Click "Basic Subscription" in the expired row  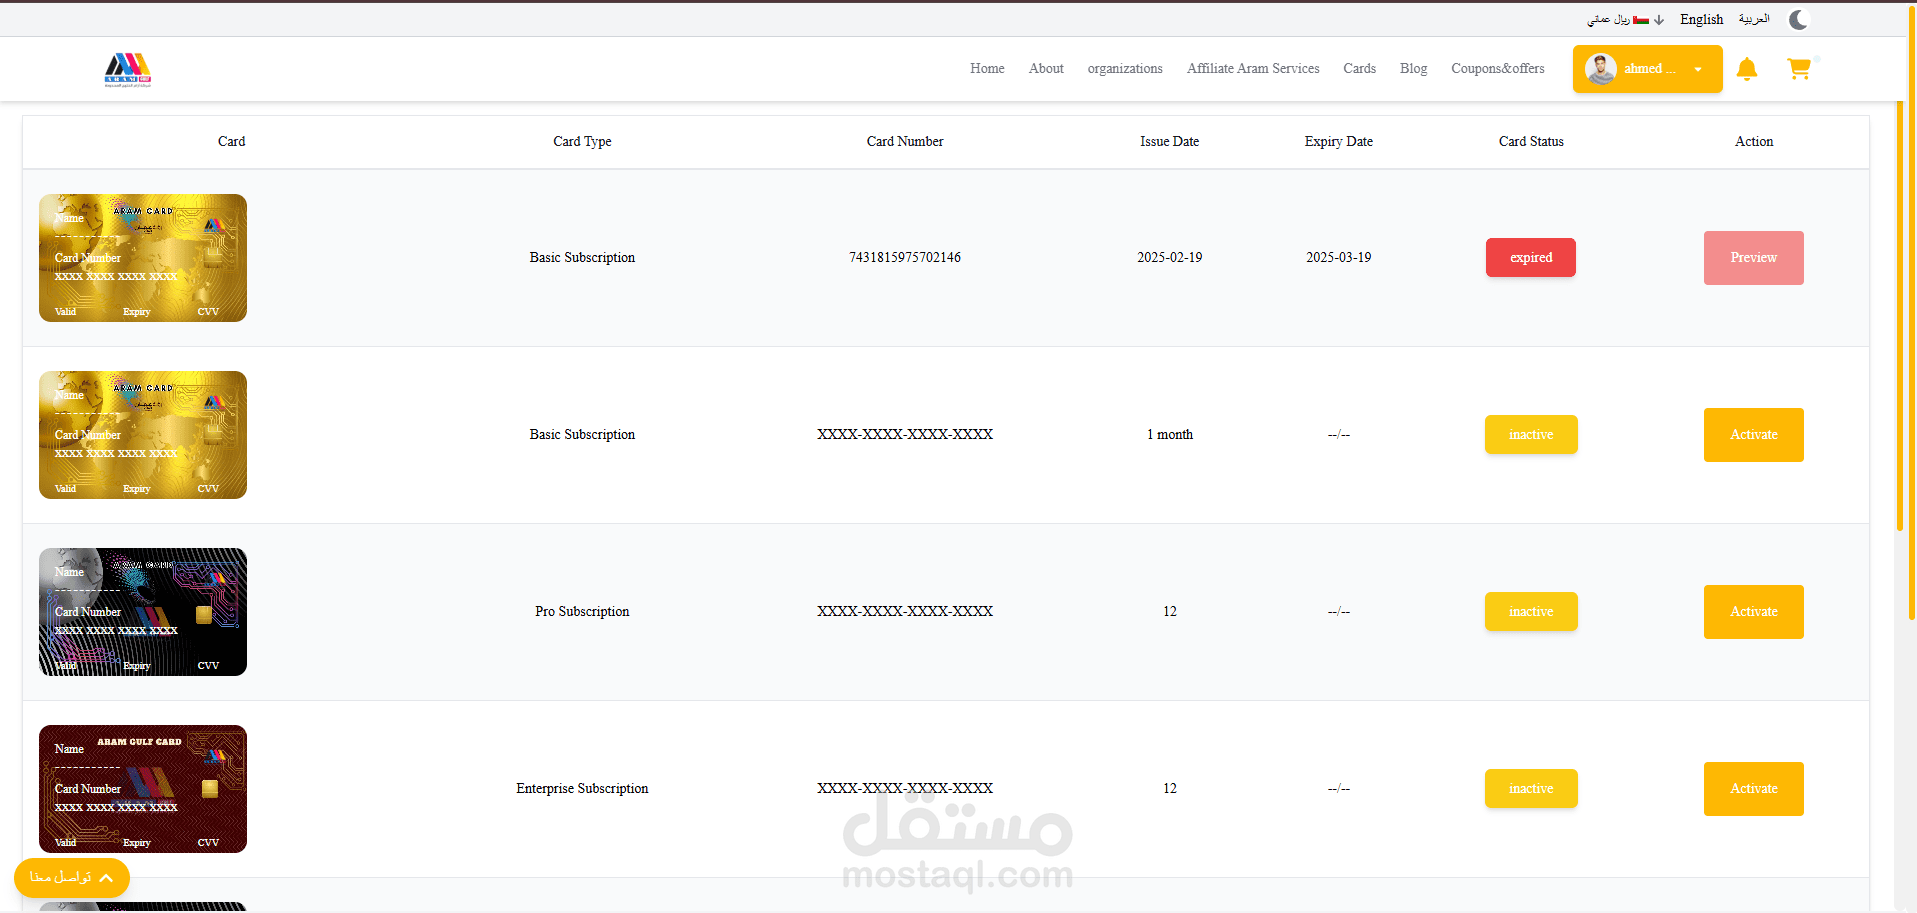click(x=582, y=258)
